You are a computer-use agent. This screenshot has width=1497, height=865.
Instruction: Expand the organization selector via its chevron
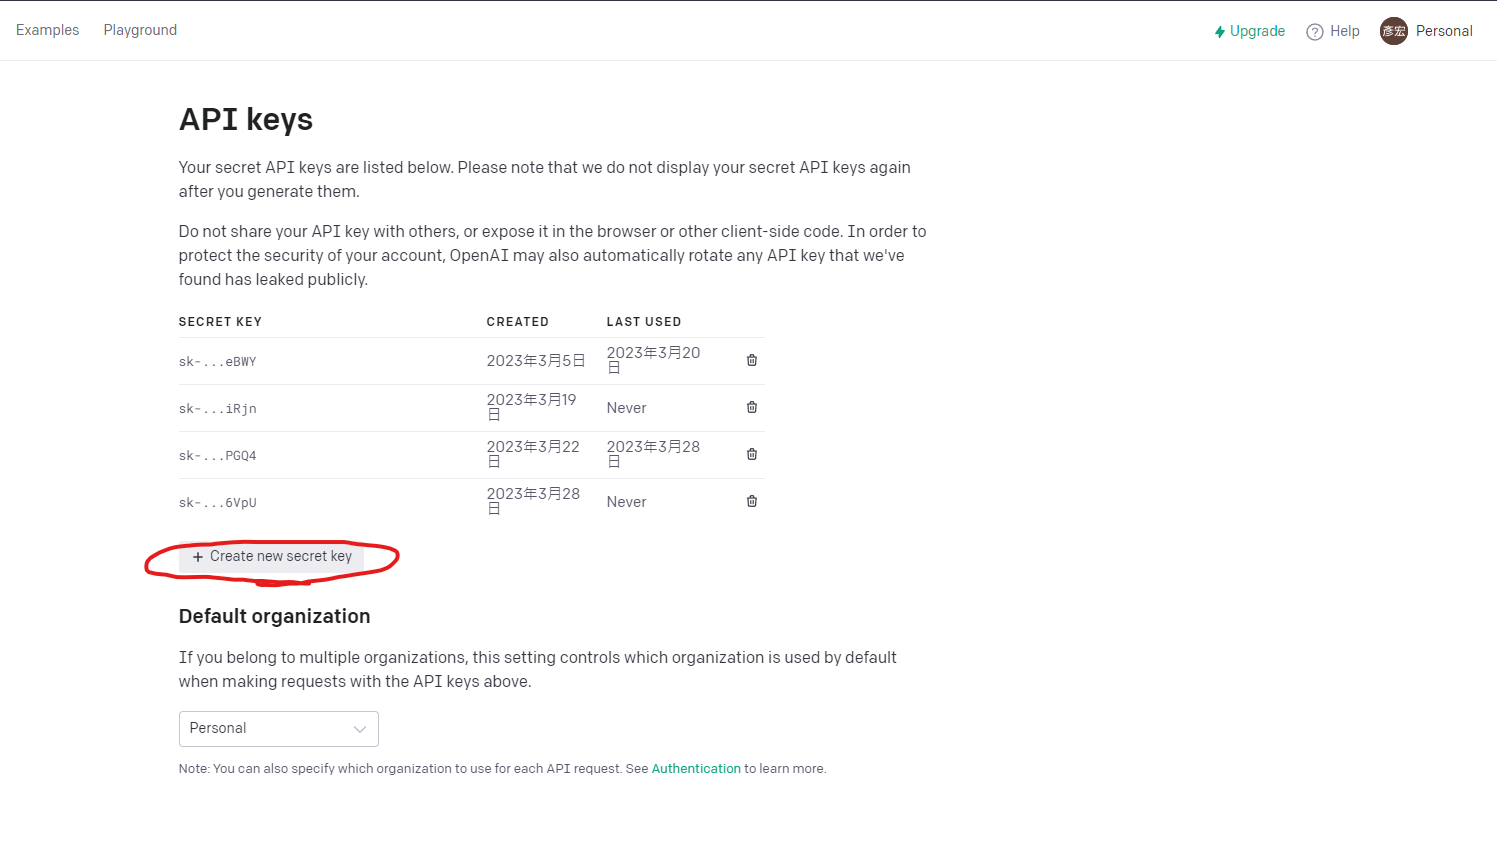[360, 729]
